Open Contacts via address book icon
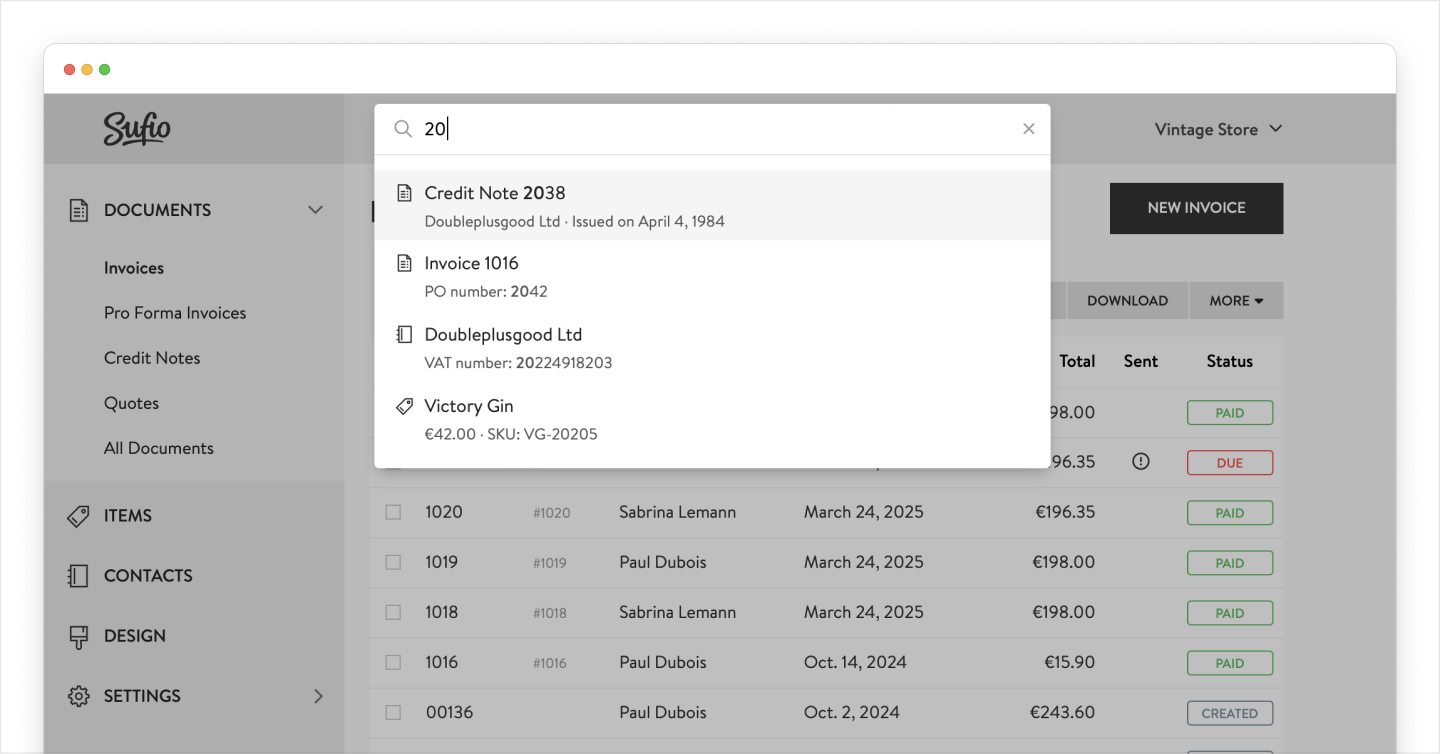Screen dimensions: 1440x754 pos(78,576)
